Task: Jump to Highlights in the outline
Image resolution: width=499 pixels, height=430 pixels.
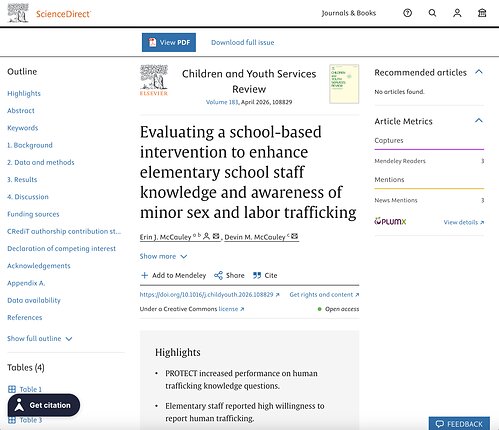Action: pyautogui.click(x=24, y=94)
